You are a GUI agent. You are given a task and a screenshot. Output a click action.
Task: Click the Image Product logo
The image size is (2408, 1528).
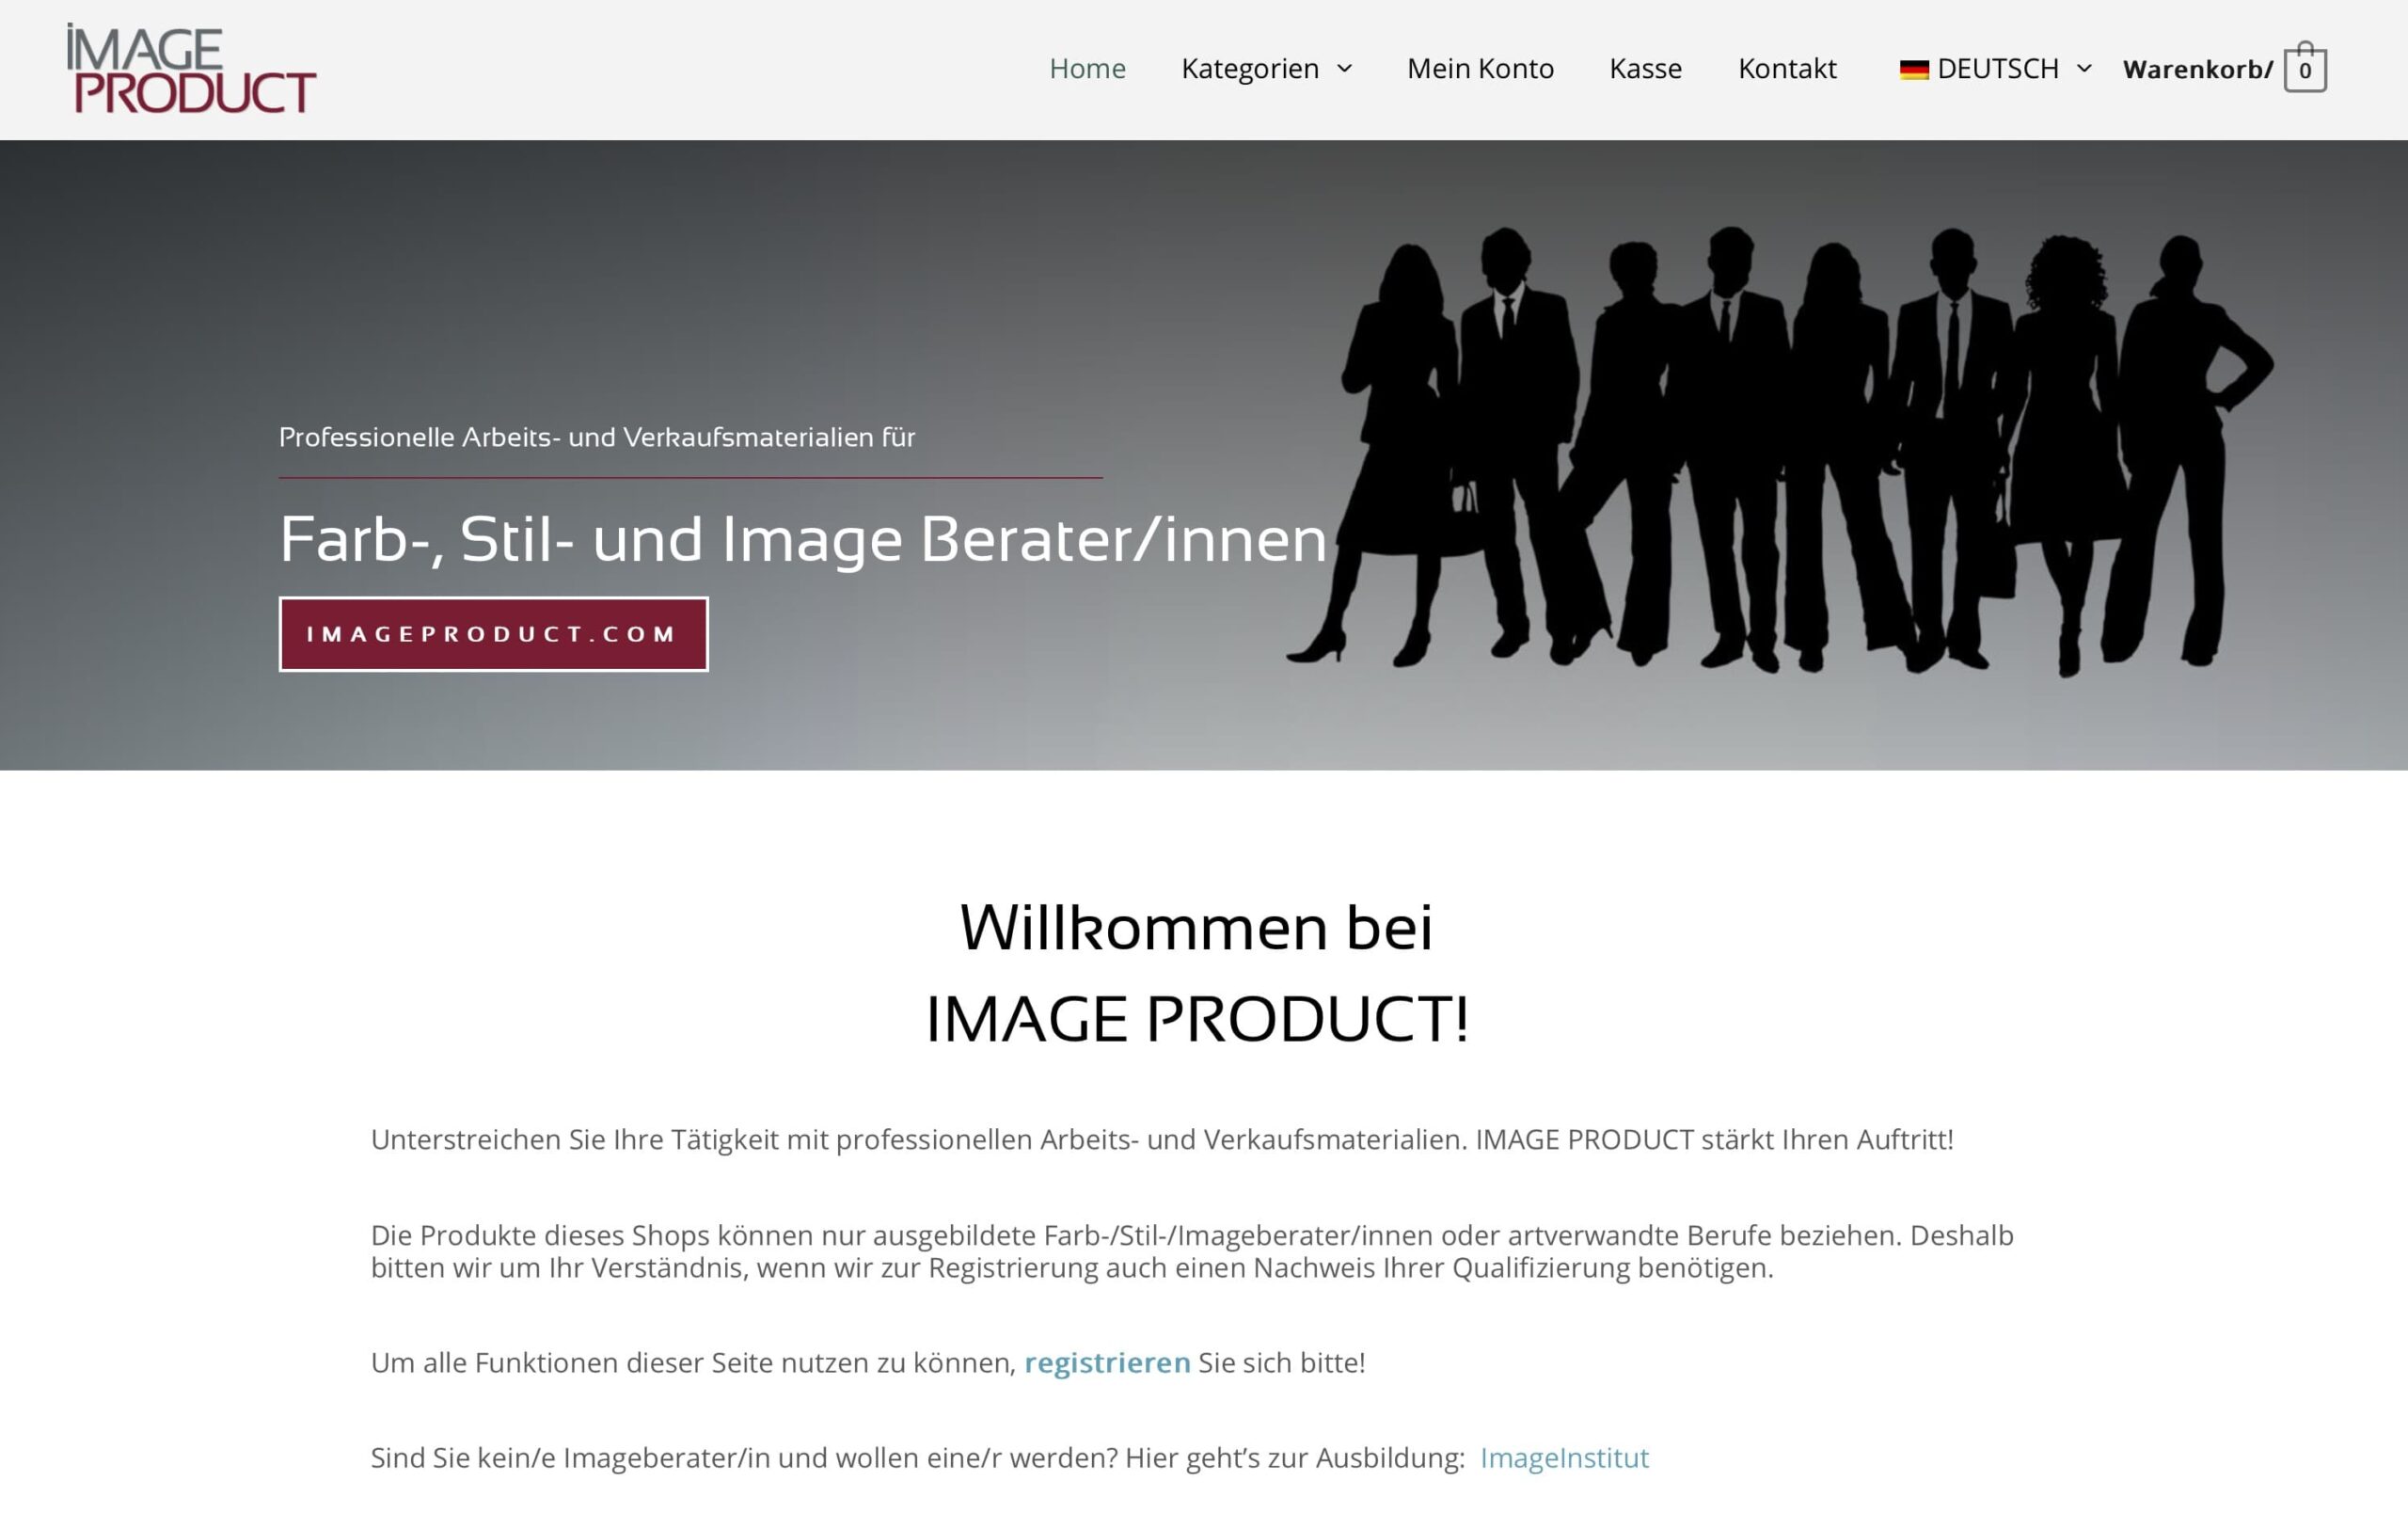(x=191, y=68)
